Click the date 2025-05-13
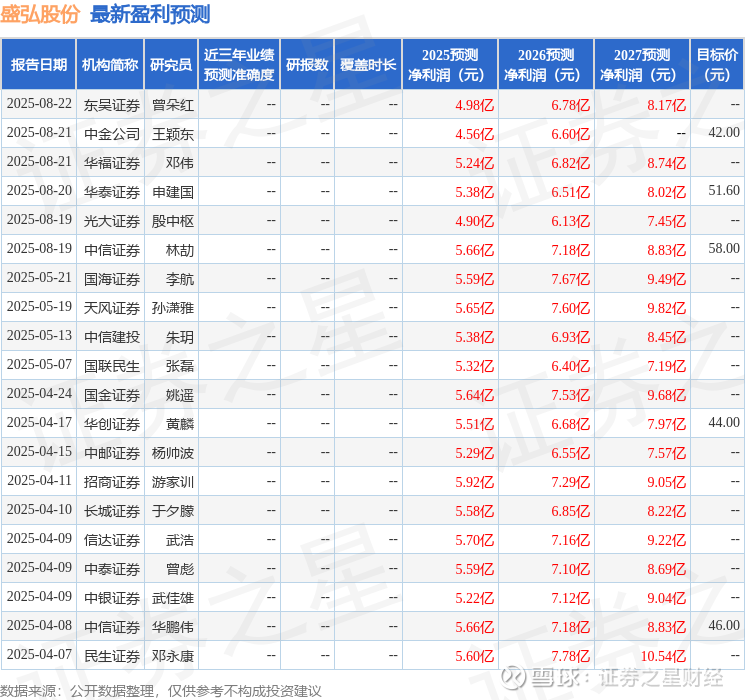Screen dimensions: 745x700 point(39,336)
